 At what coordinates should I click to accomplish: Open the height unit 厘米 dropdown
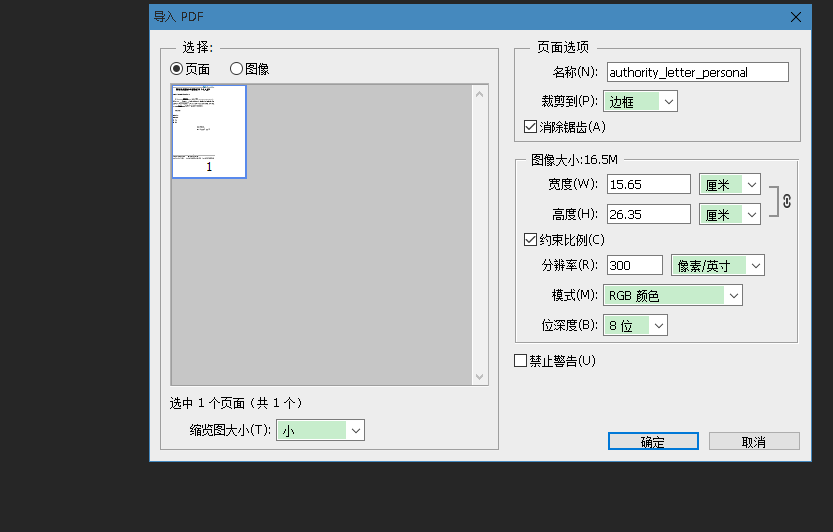[x=730, y=214]
